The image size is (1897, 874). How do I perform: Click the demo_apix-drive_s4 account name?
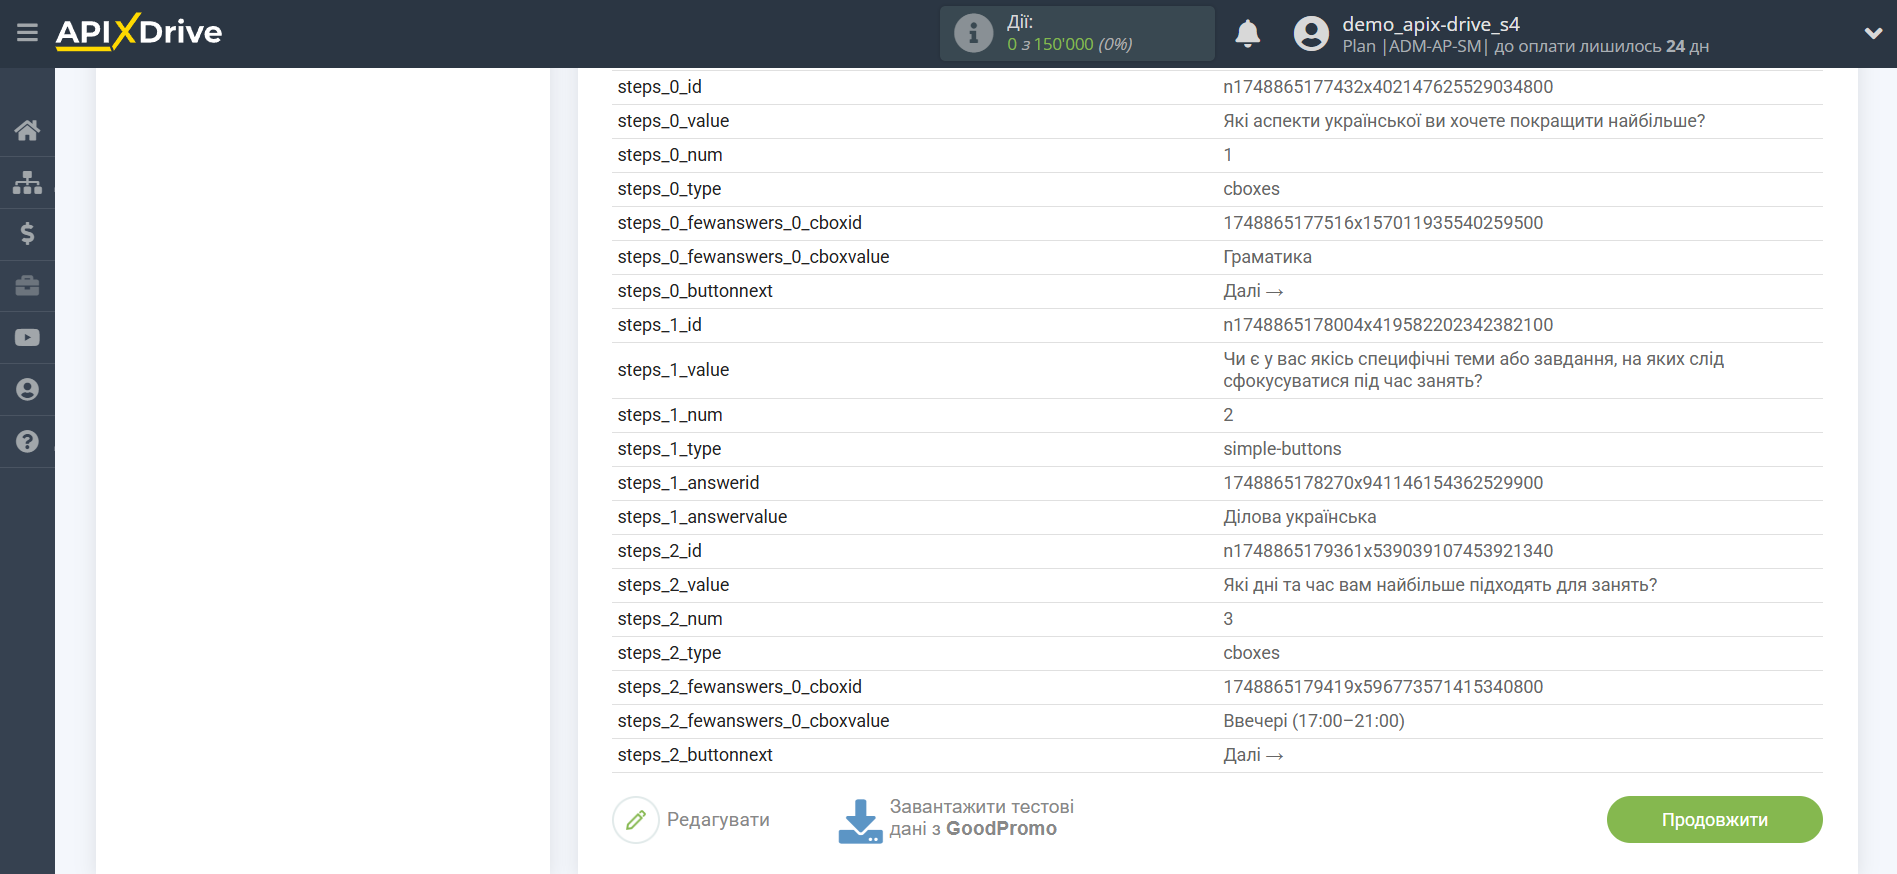tap(1430, 24)
